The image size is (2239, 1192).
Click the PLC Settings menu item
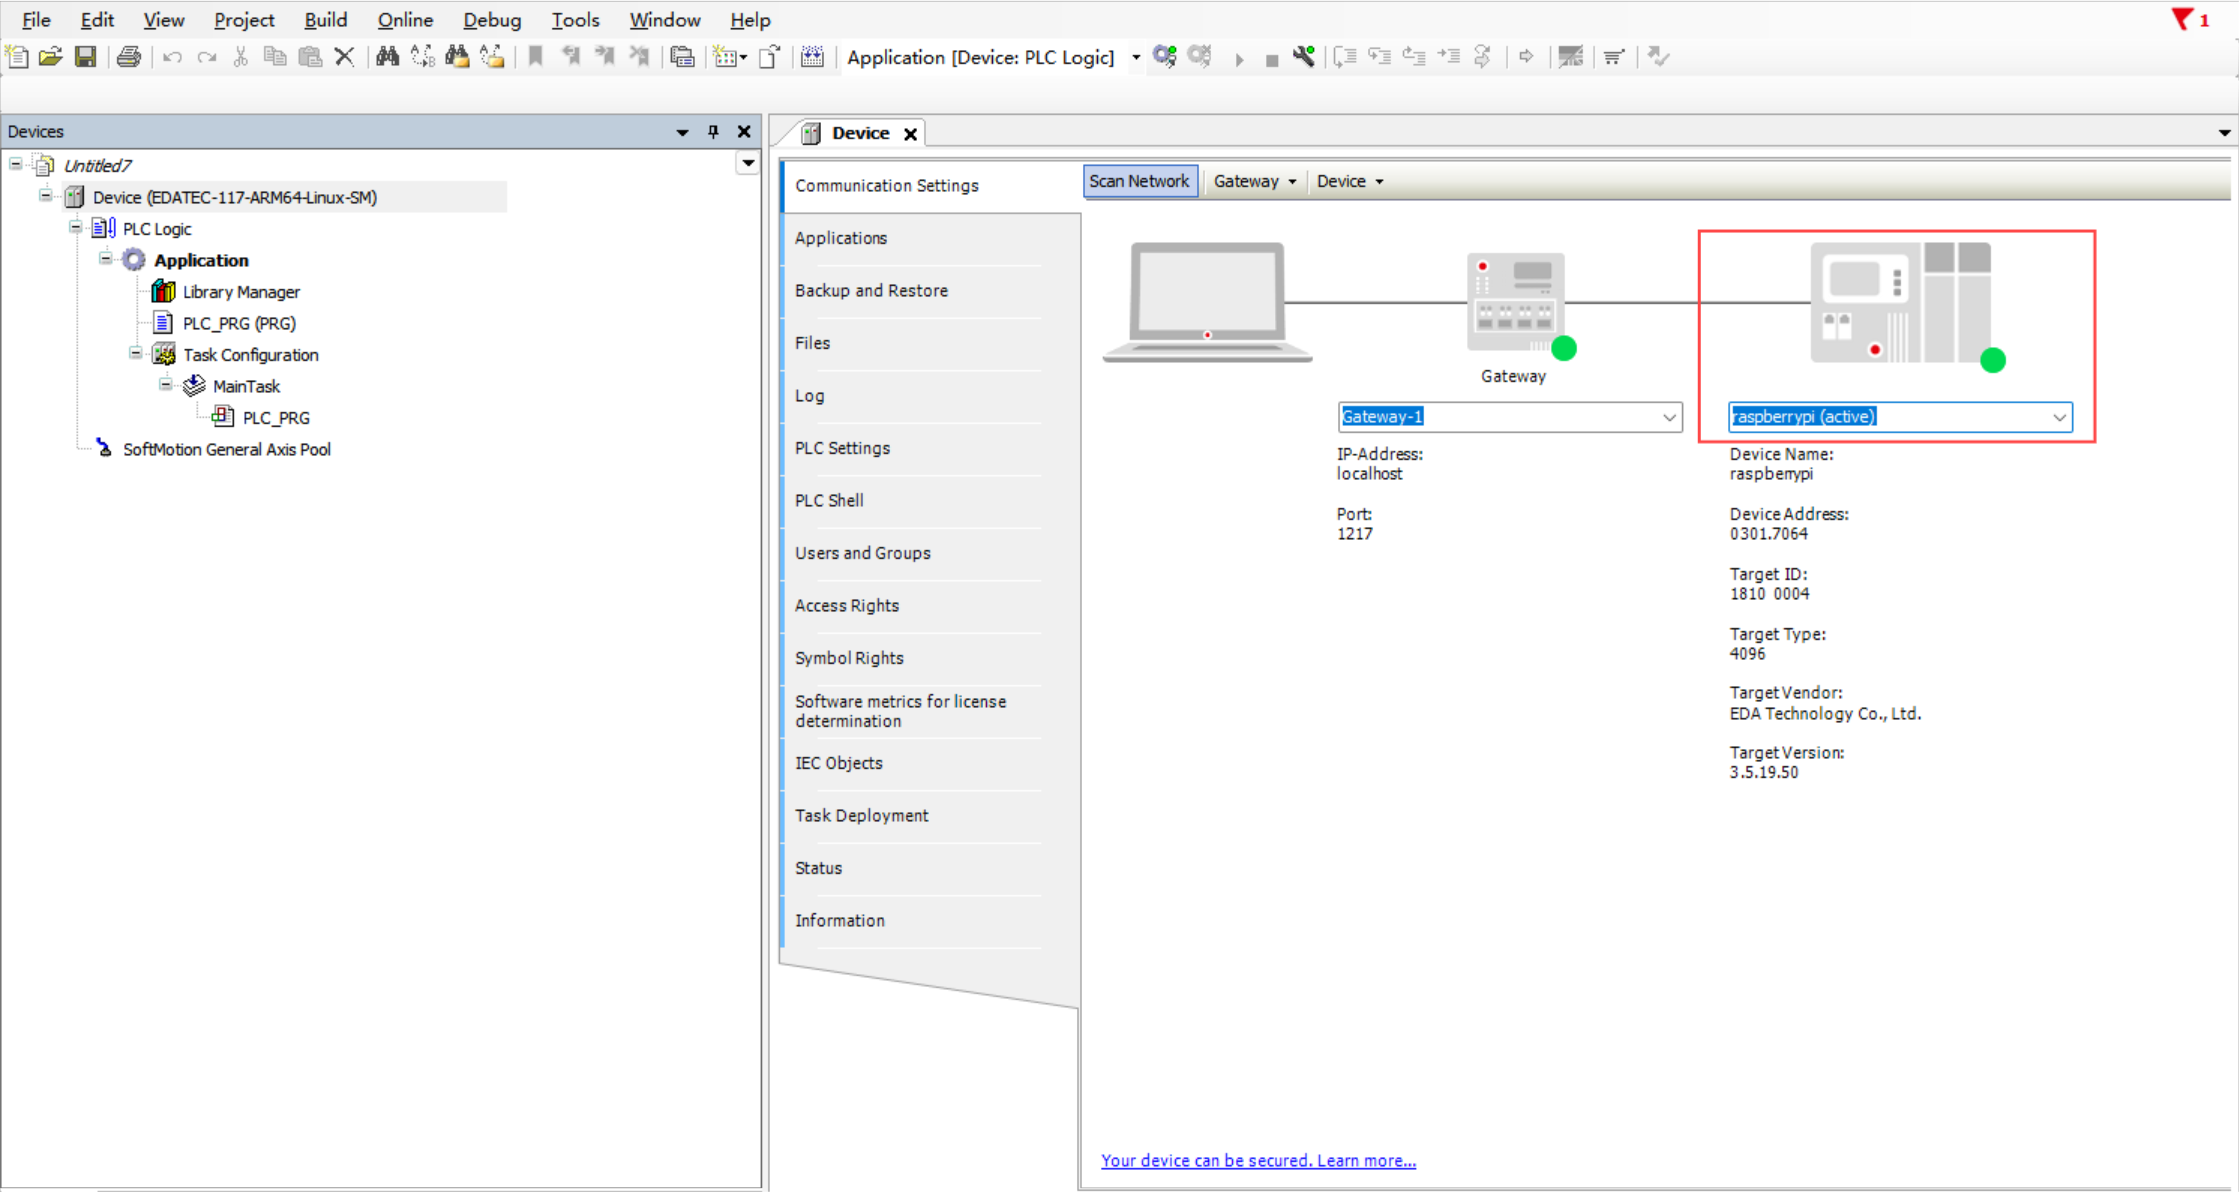click(841, 447)
